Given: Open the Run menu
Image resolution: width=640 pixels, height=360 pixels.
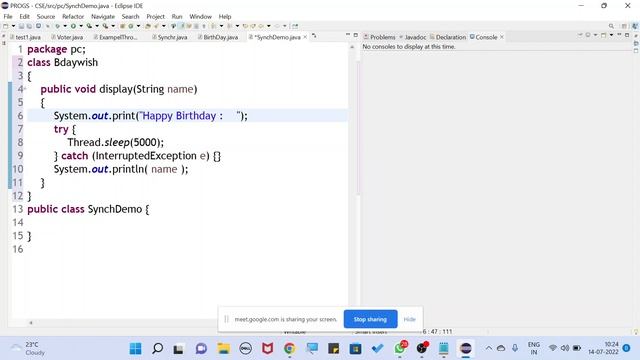Looking at the screenshot, I should point(177,16).
